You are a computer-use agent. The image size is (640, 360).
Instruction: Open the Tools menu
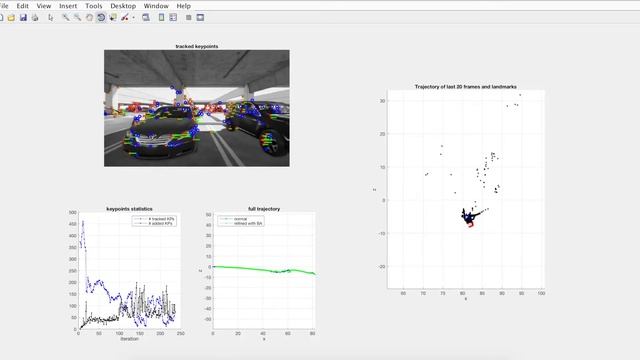[93, 6]
